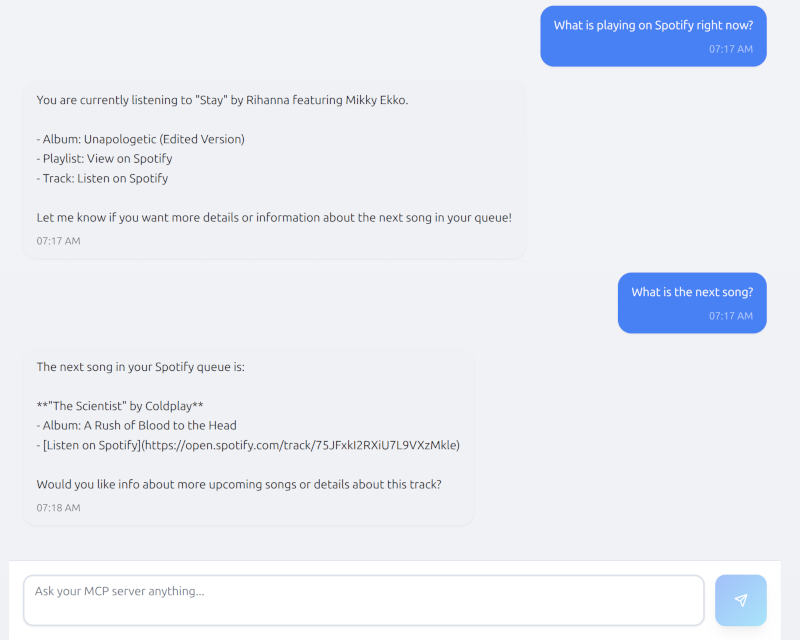800x640 pixels.
Task: Click The Scientist by Coldplay response bubble
Action: [x=248, y=436]
